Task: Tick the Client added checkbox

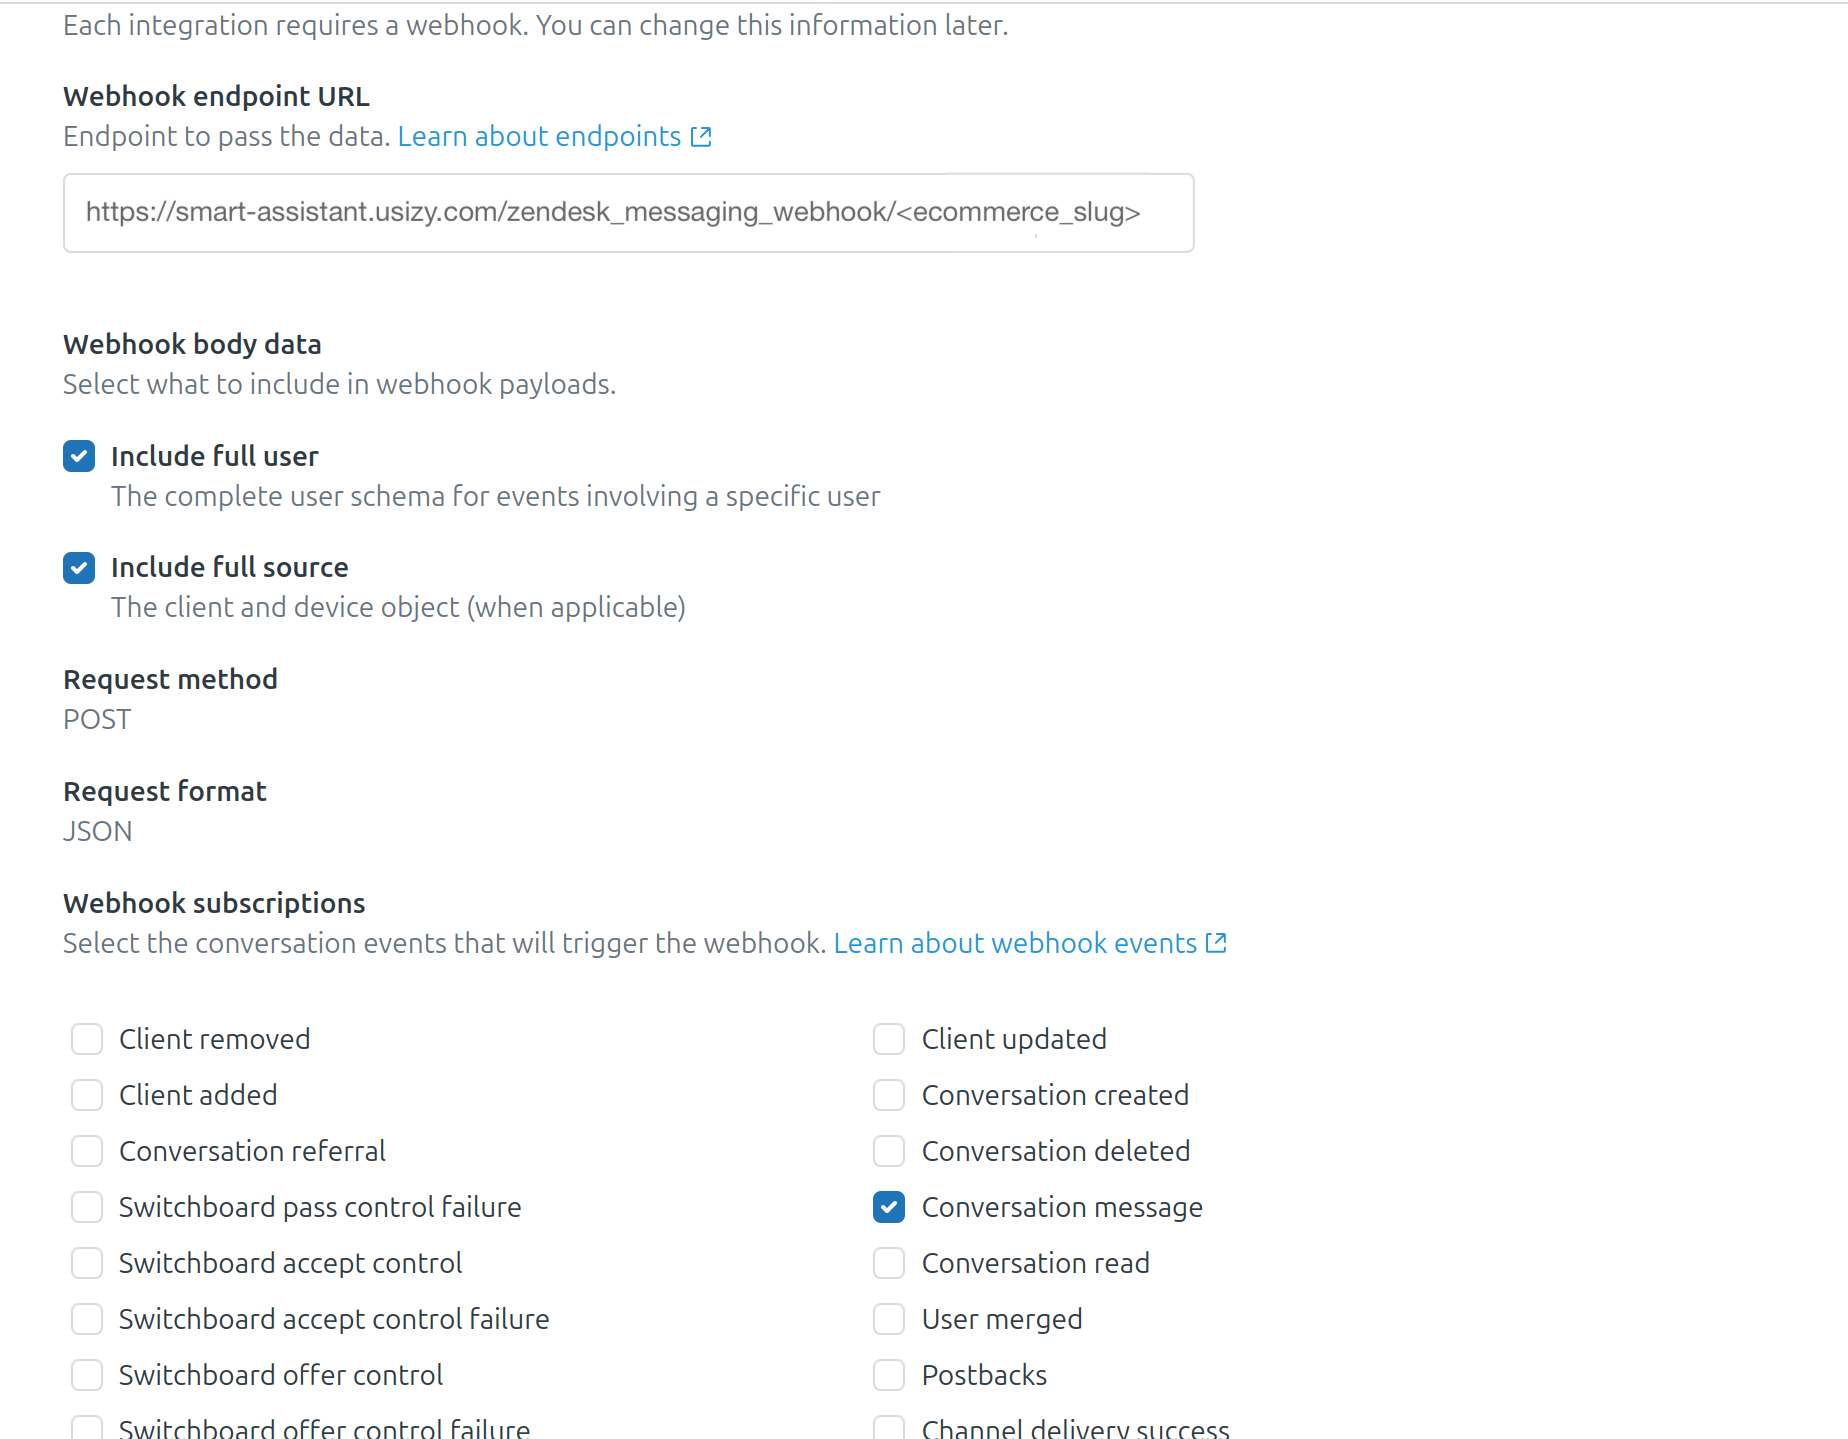Action: [87, 1095]
